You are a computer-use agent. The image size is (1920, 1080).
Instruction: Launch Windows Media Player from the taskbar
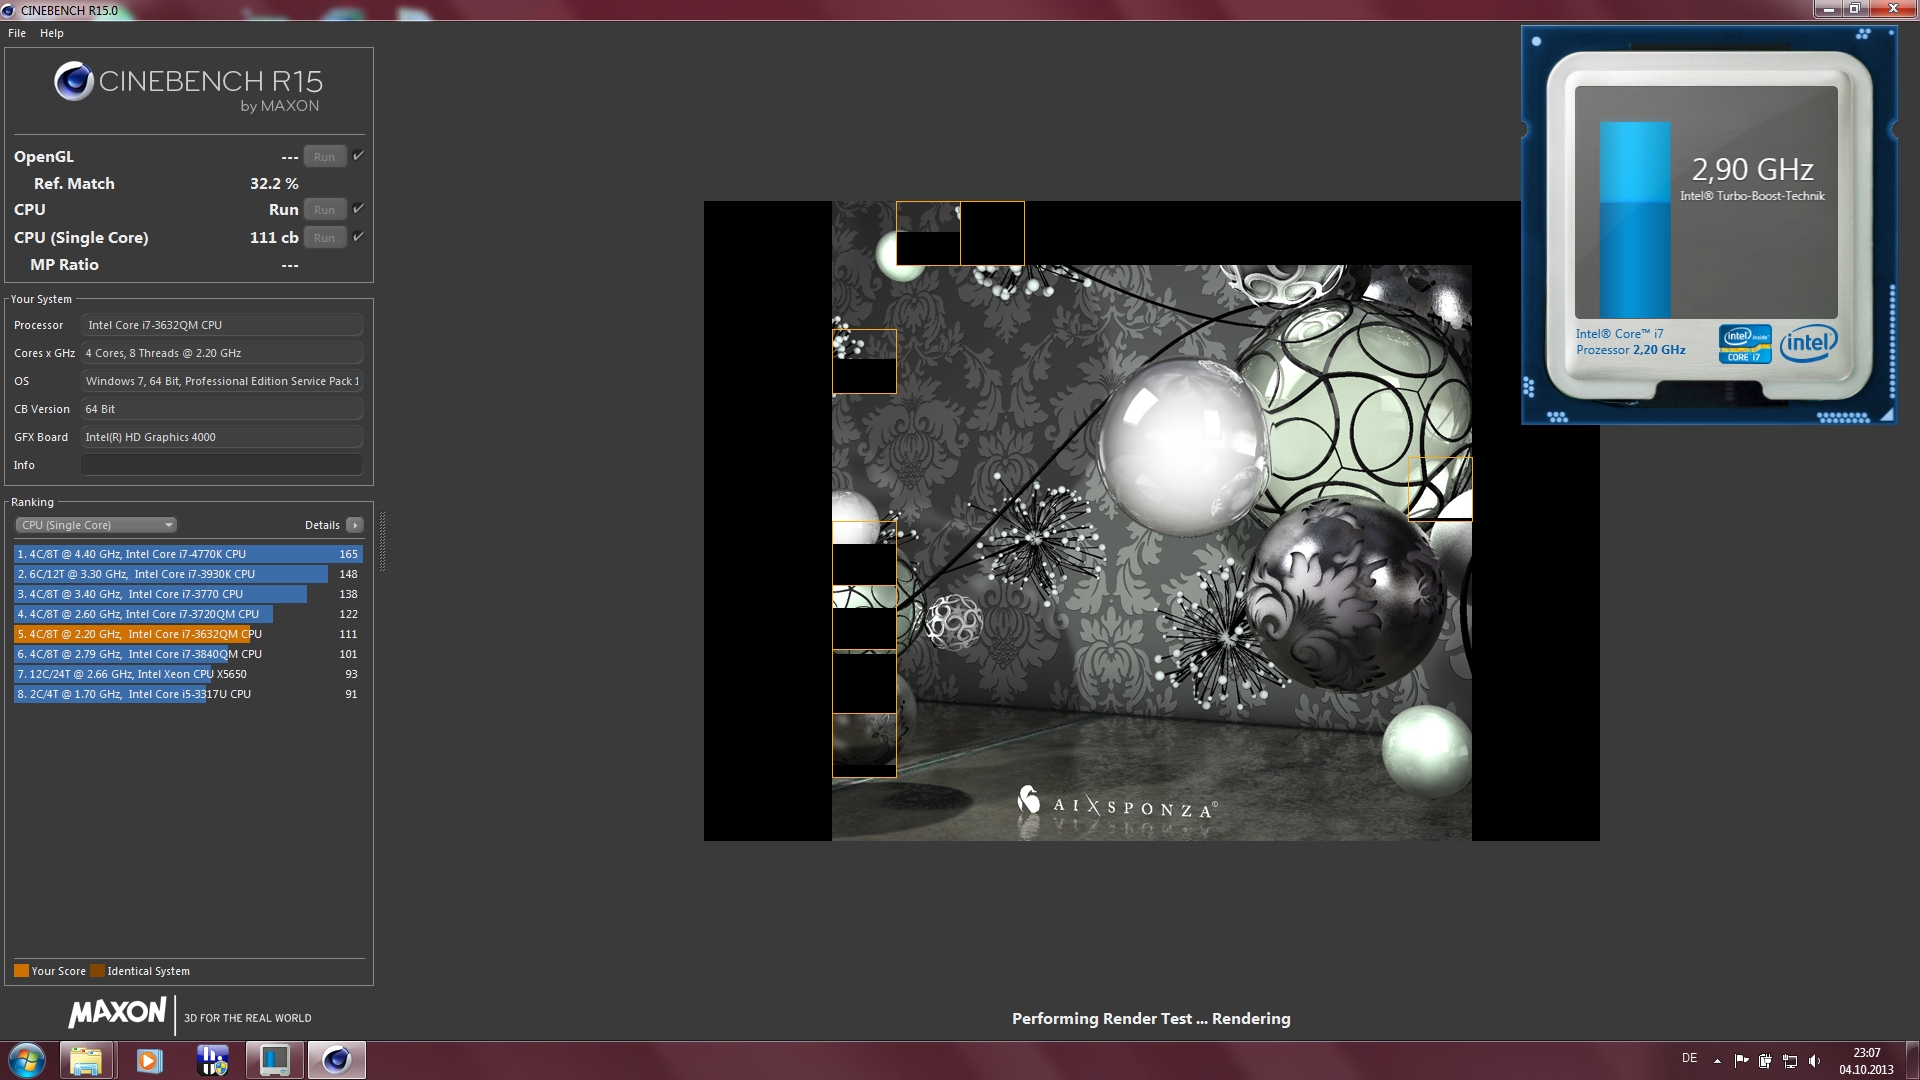149,1060
